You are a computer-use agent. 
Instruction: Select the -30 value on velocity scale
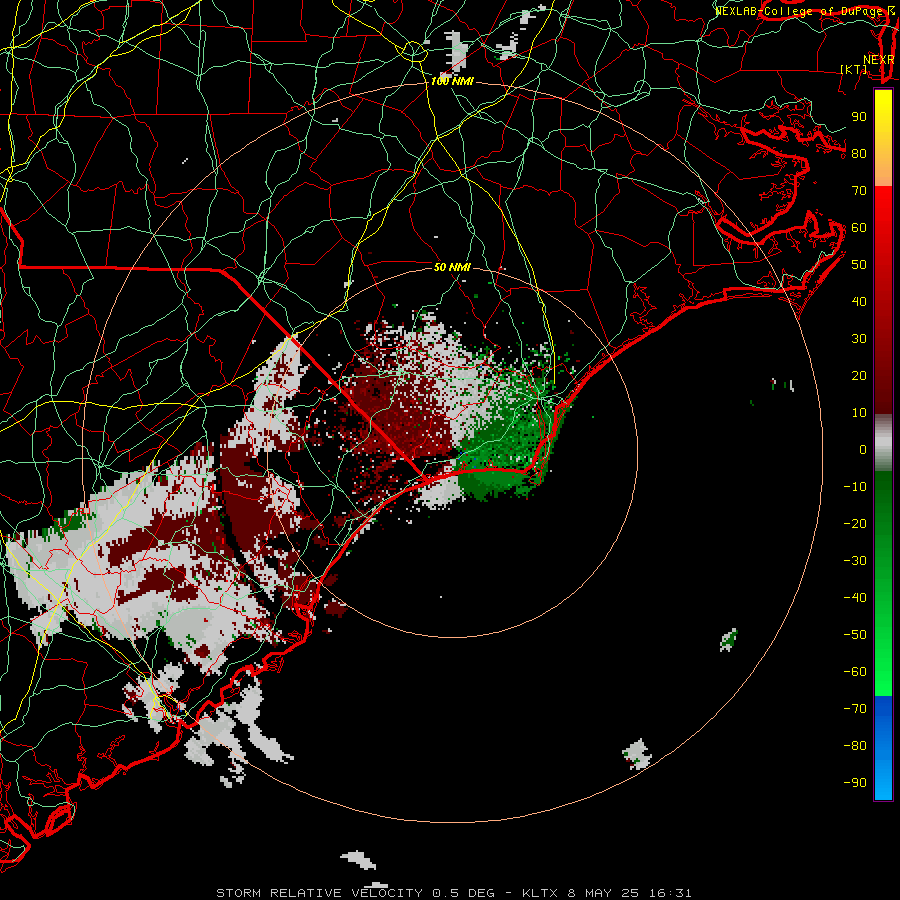pos(855,561)
